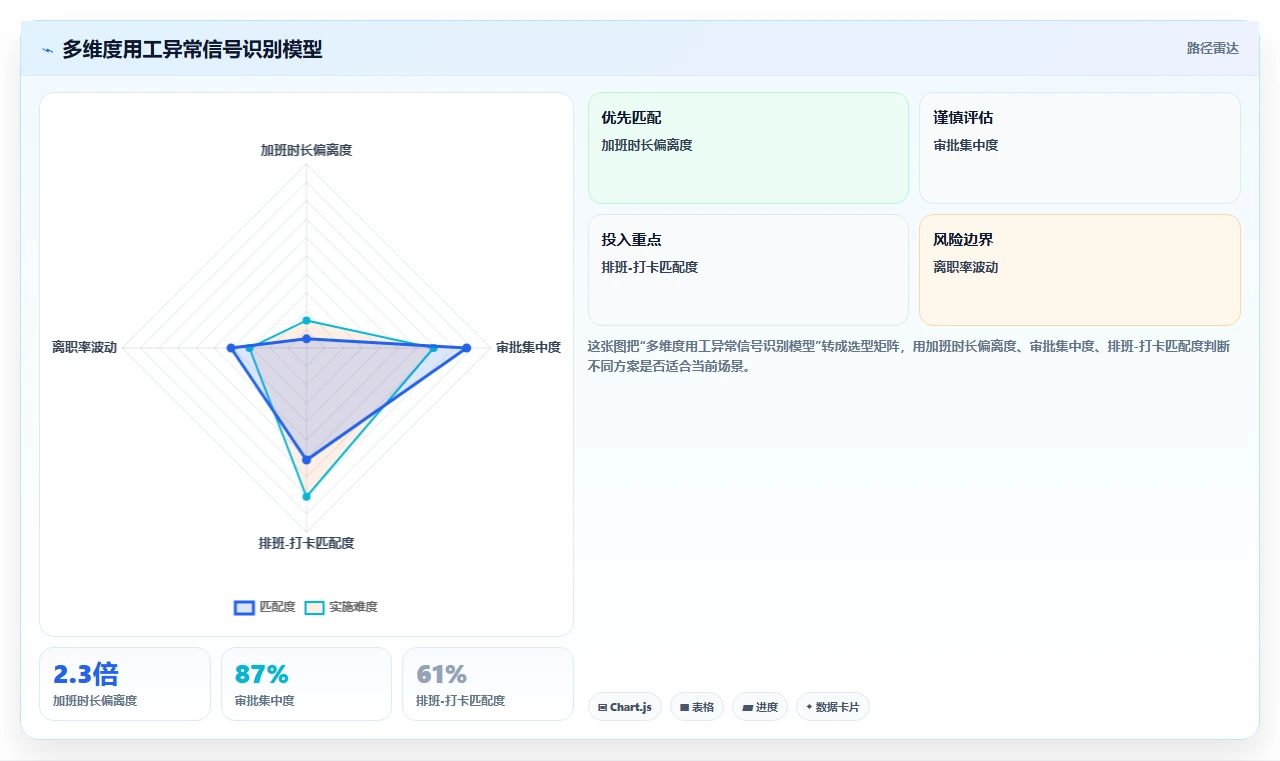
Task: Click the 表格 tag
Action: [x=697, y=707]
